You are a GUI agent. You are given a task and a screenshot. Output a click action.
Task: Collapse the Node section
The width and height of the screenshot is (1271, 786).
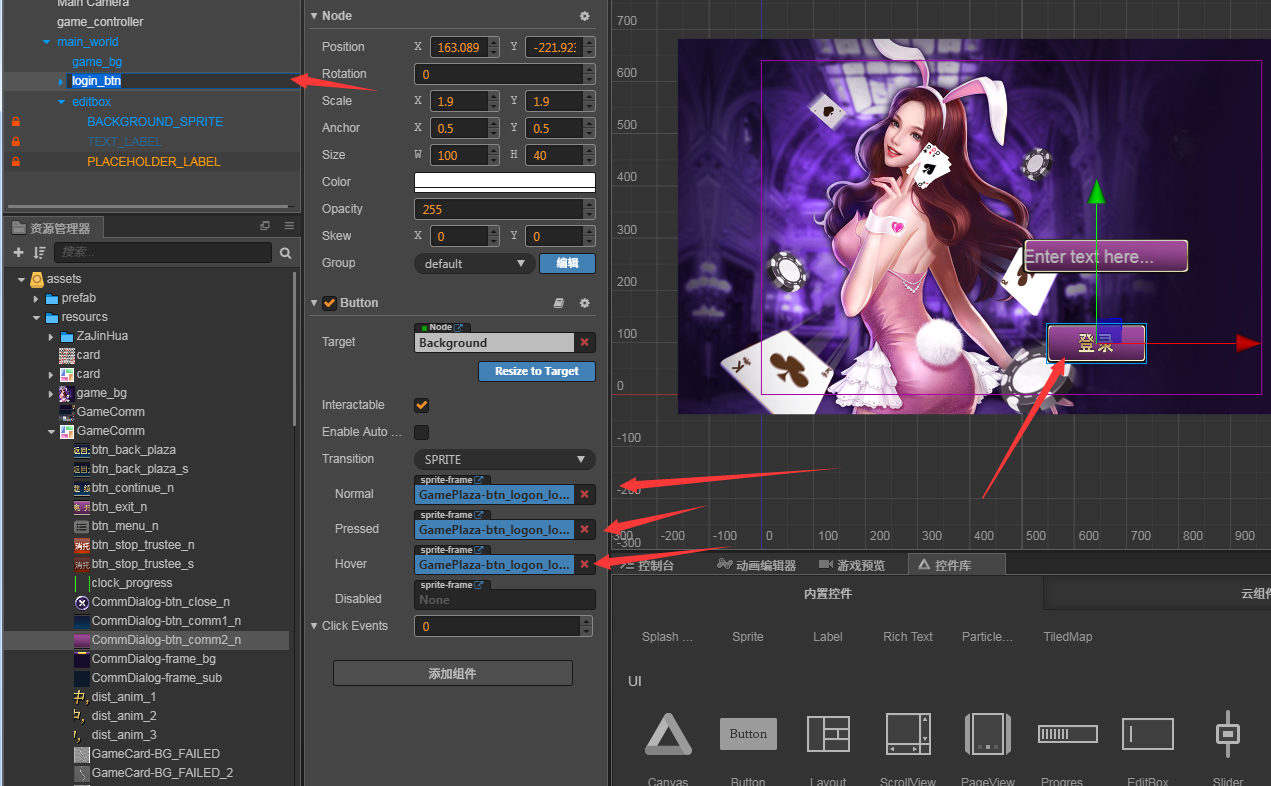coord(314,16)
